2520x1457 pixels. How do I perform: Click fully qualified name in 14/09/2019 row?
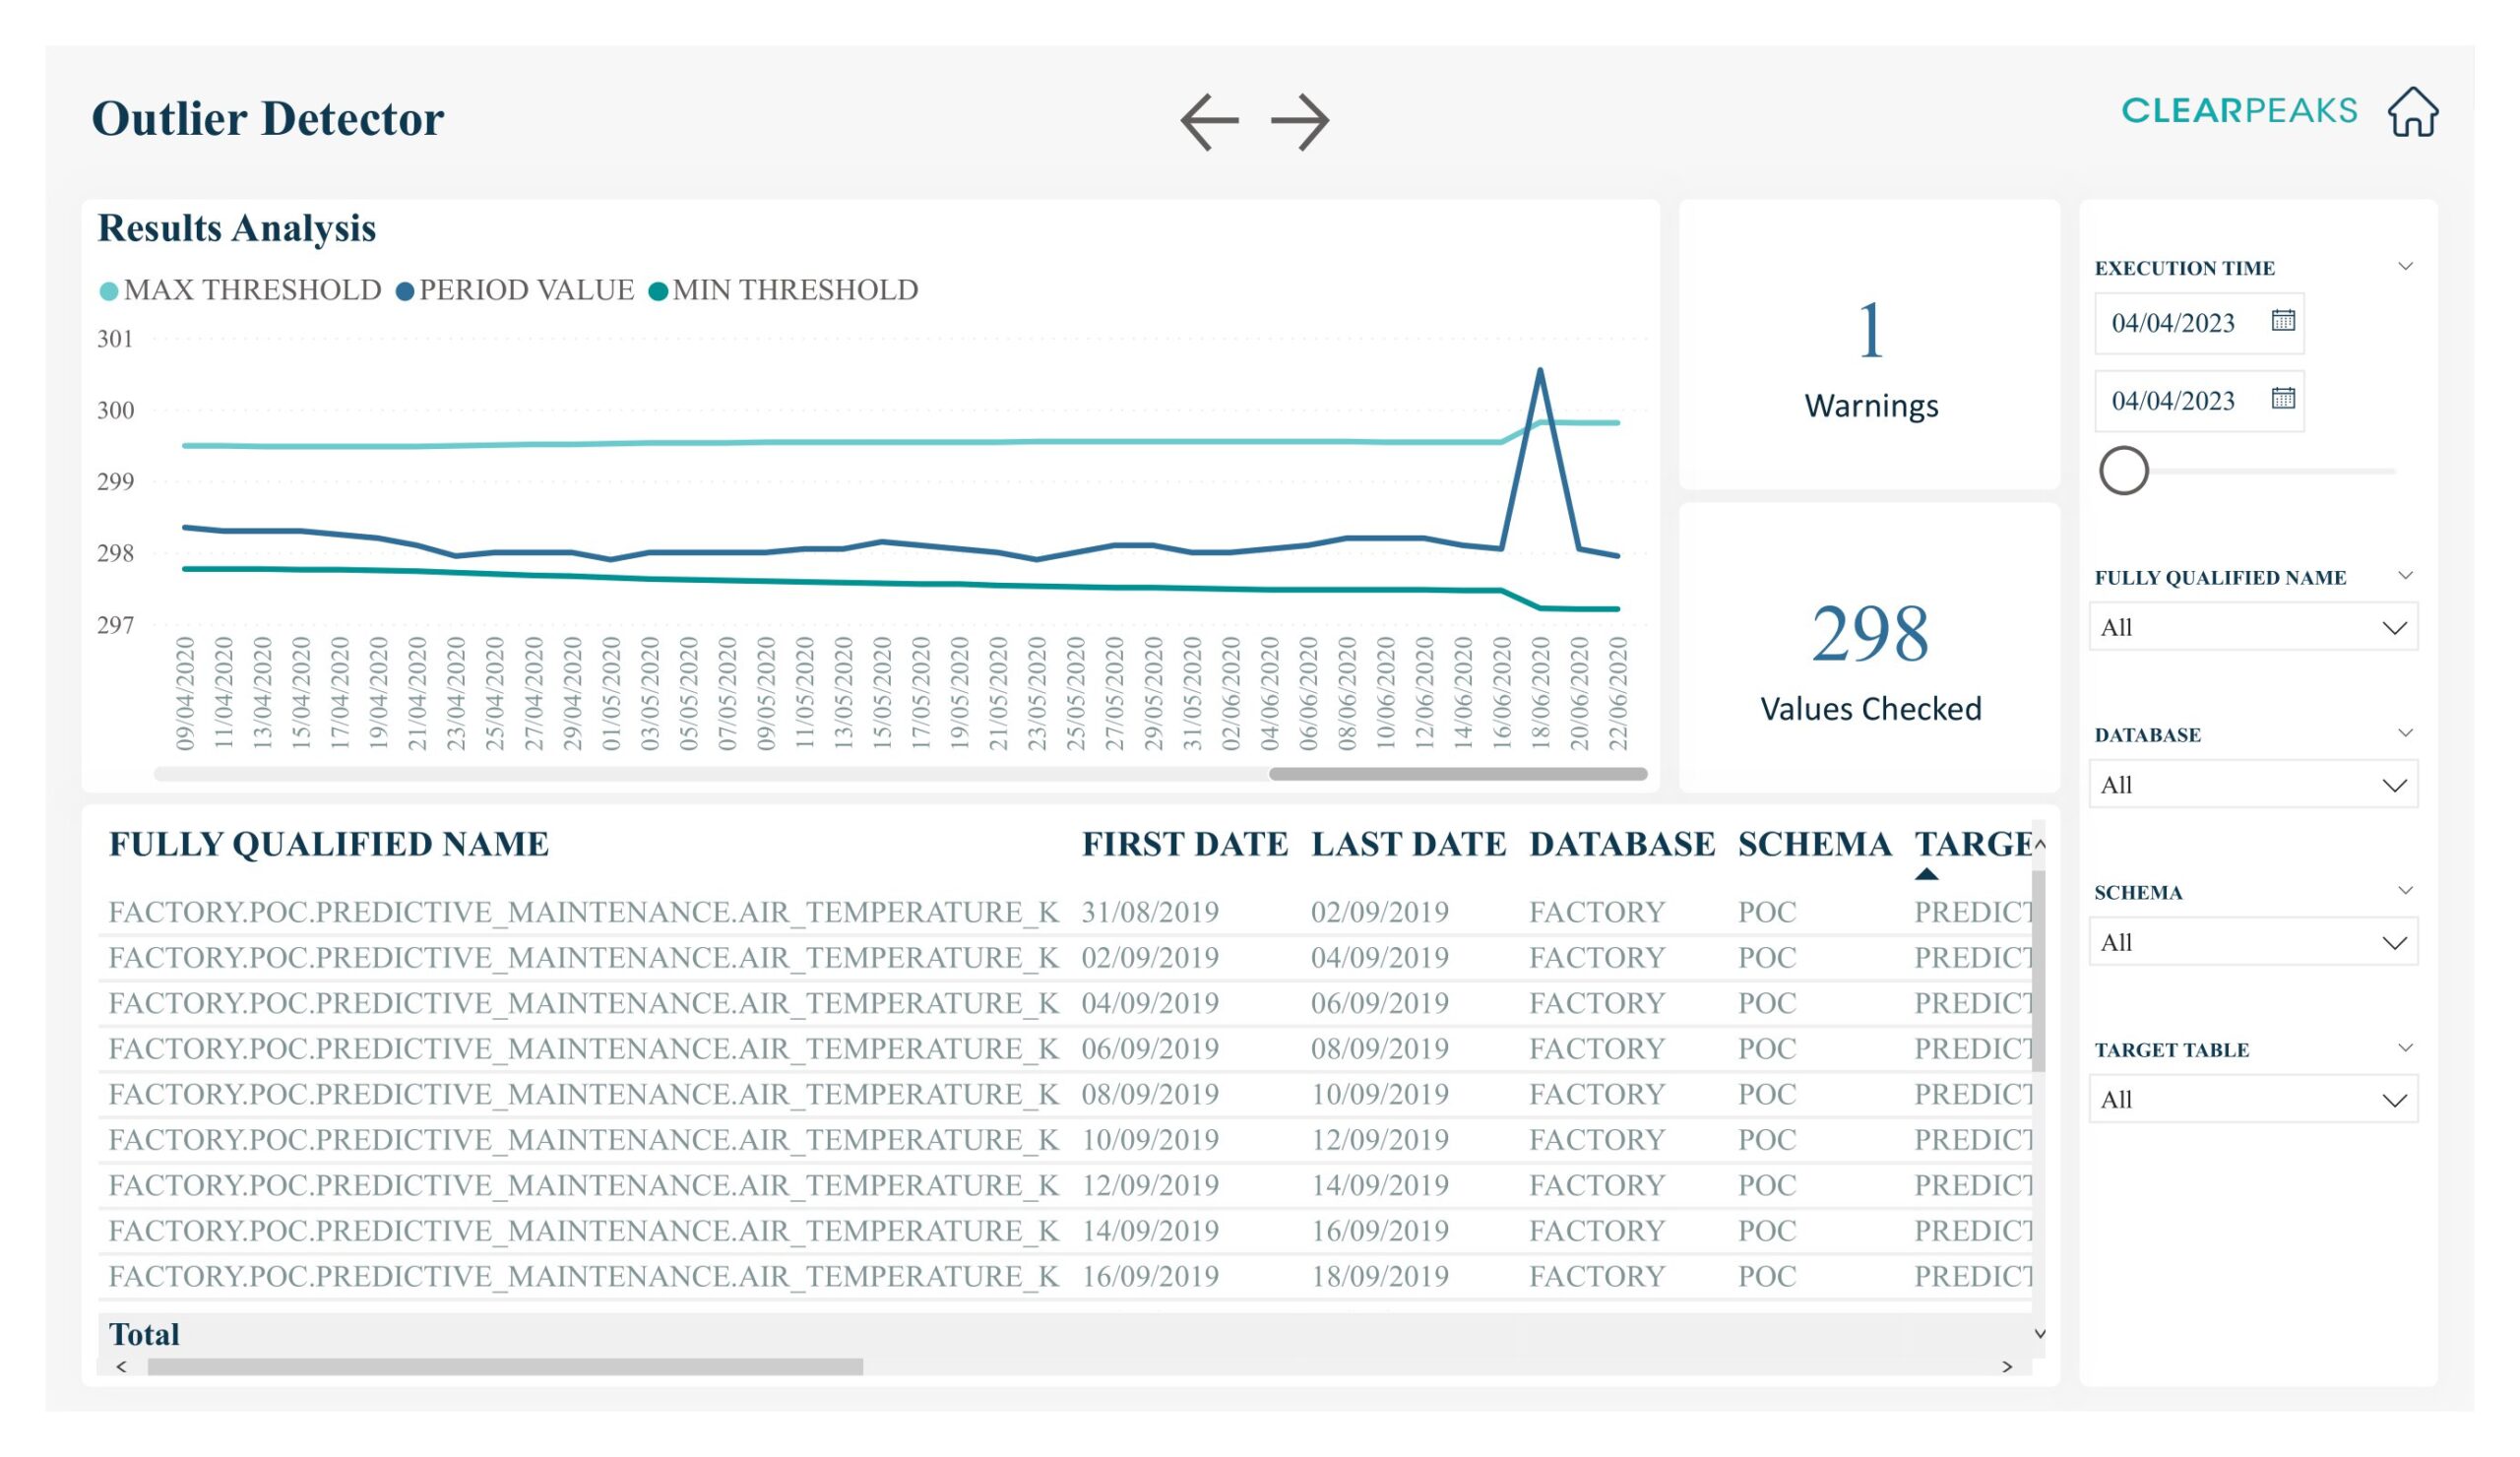coord(583,1231)
